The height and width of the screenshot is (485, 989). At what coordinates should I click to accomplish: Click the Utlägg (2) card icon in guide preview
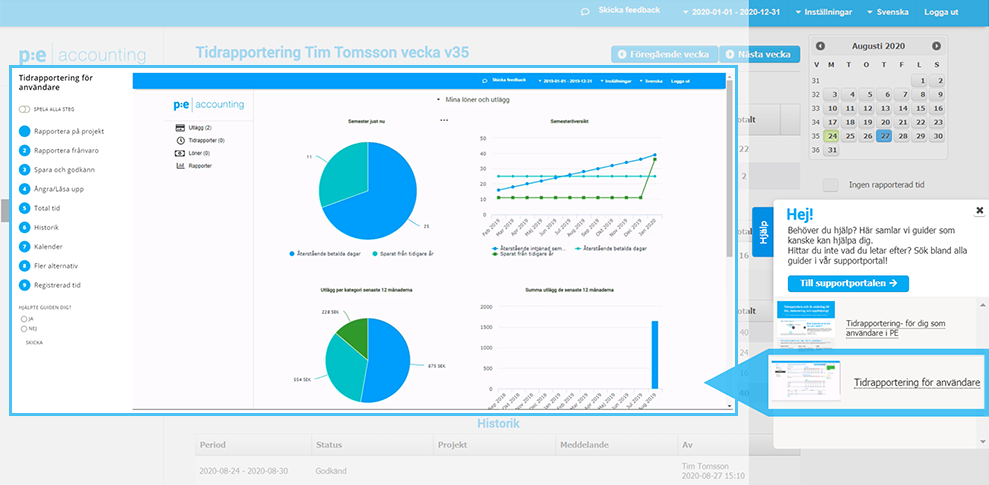pos(180,128)
